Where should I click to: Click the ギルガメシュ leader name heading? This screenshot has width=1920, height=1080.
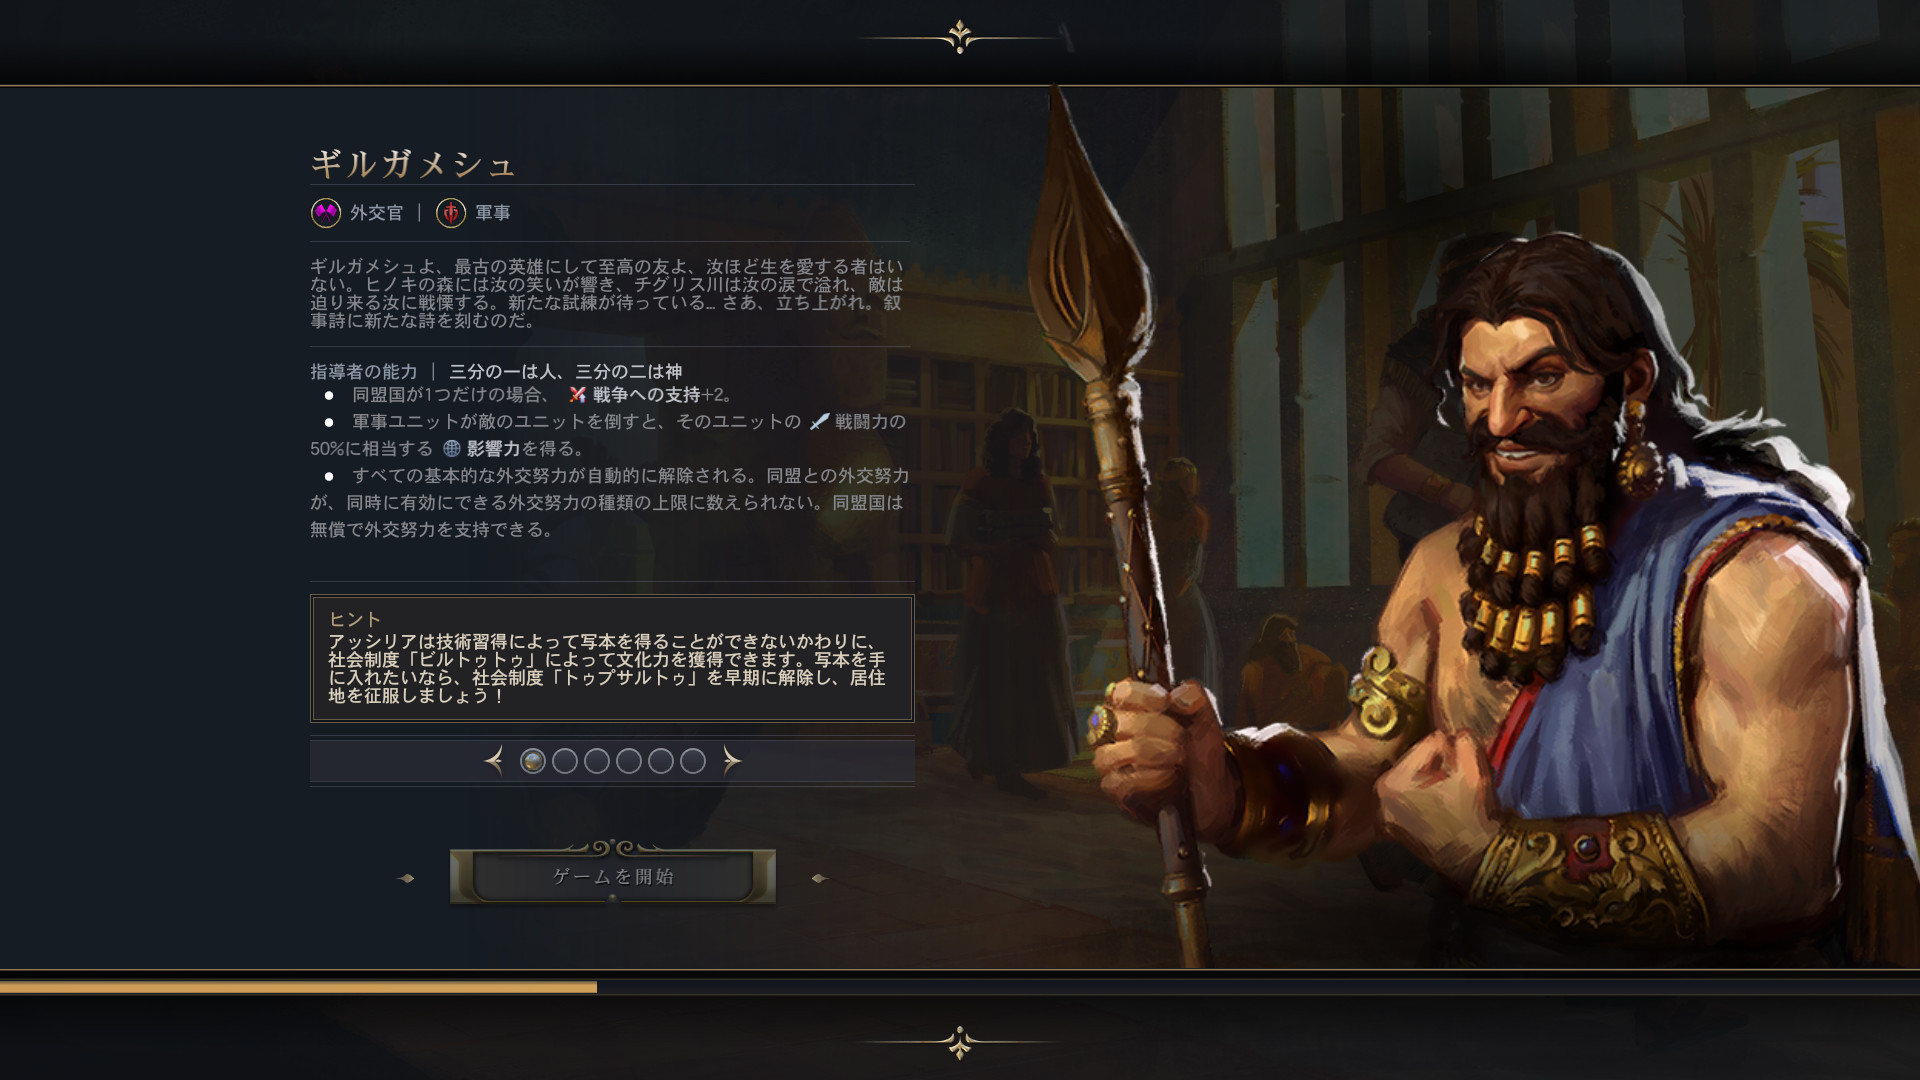[413, 163]
